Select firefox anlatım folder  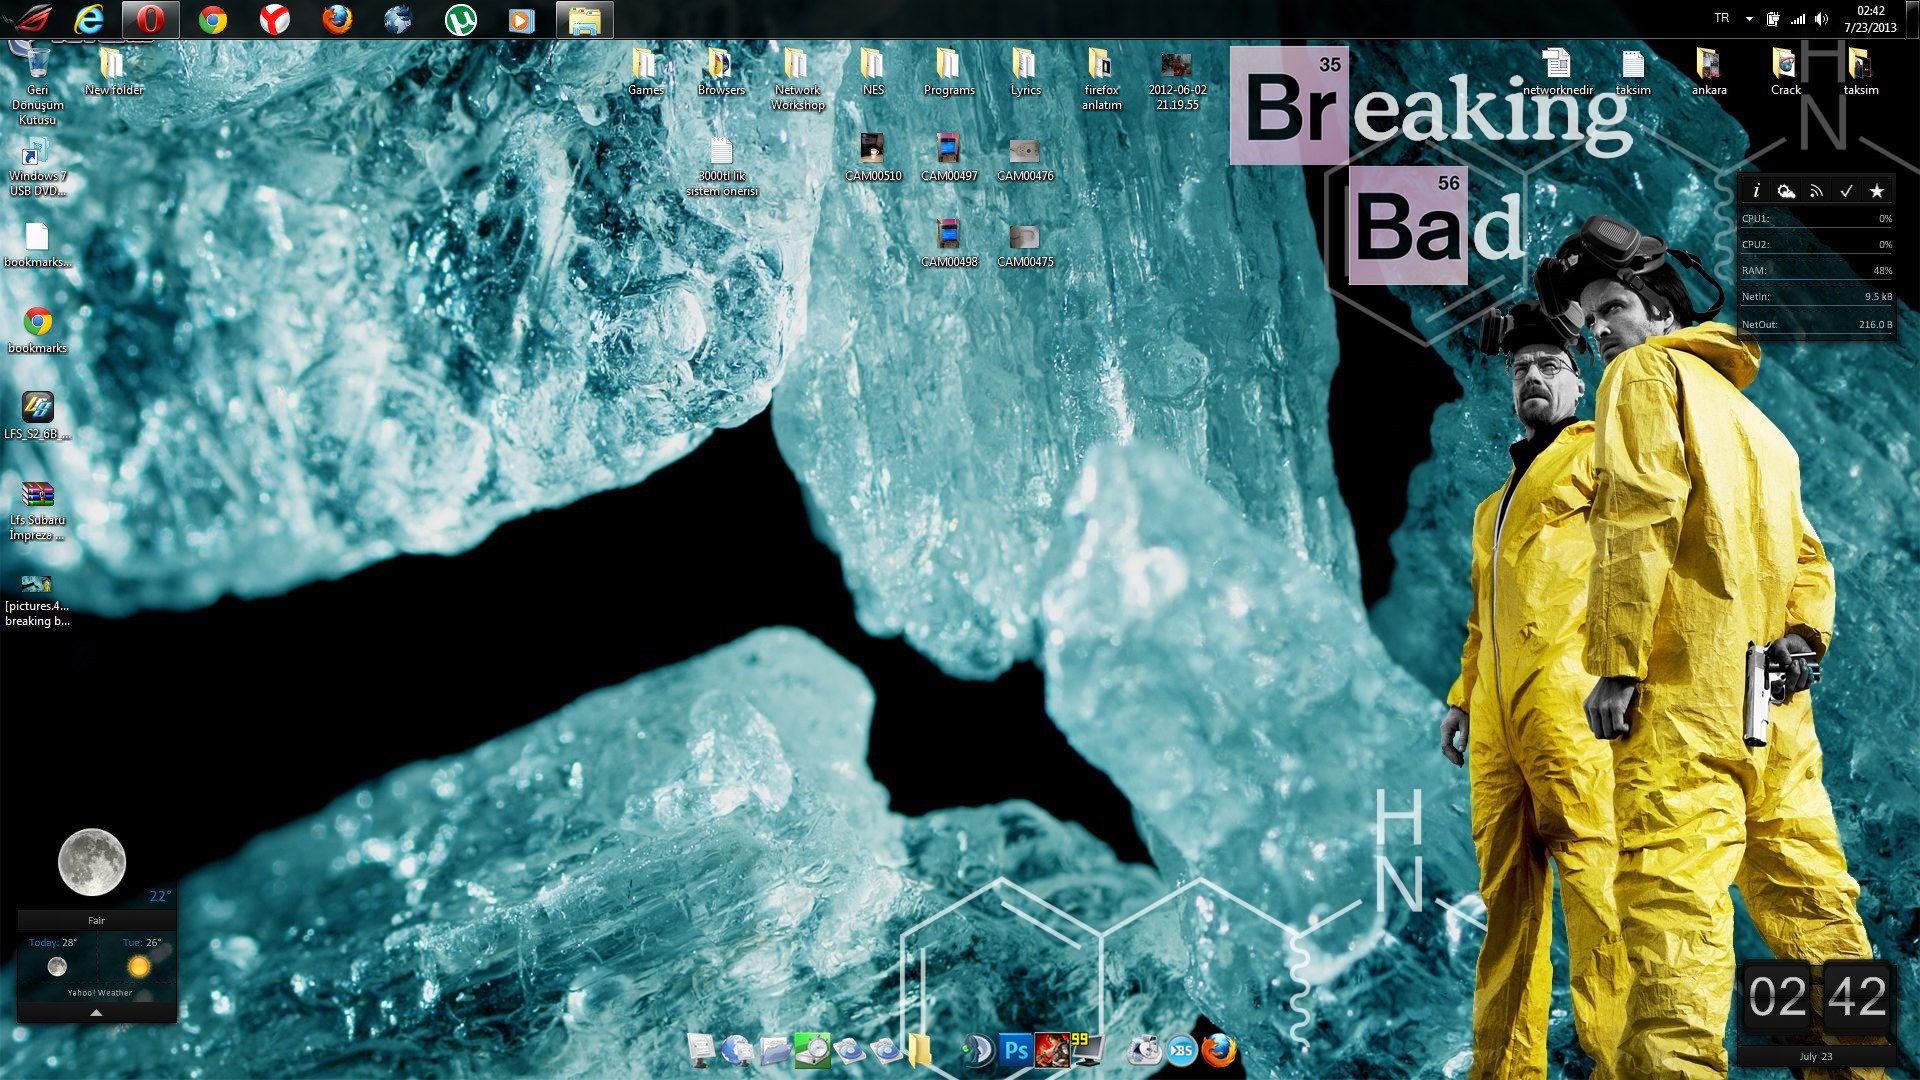[x=1101, y=79]
